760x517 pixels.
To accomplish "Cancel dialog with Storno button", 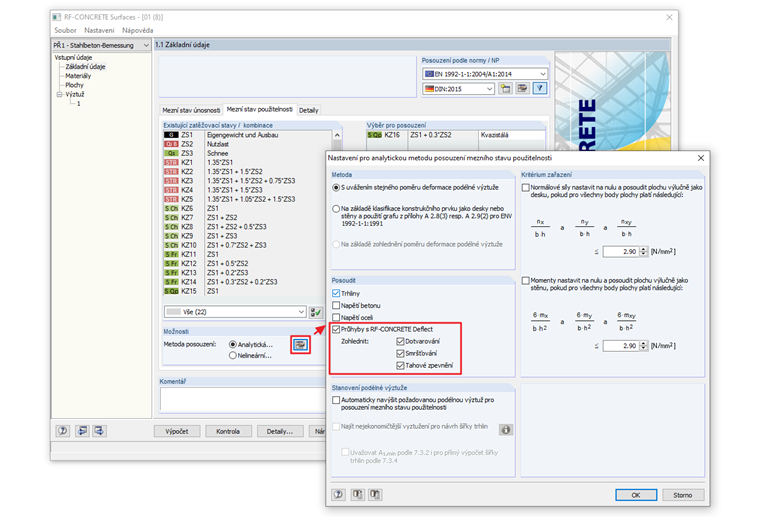I will pyautogui.click(x=682, y=495).
